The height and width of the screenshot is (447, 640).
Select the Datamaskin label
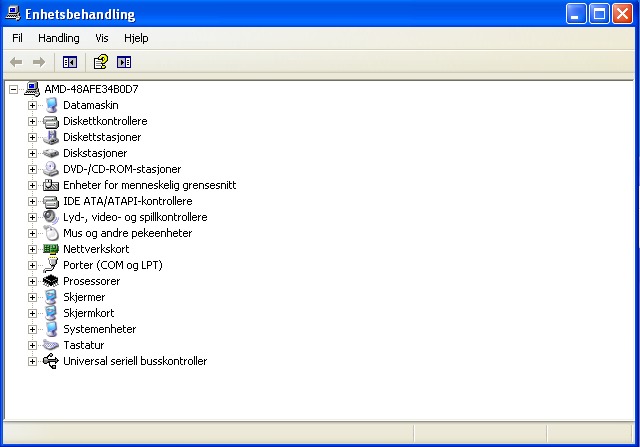point(91,105)
